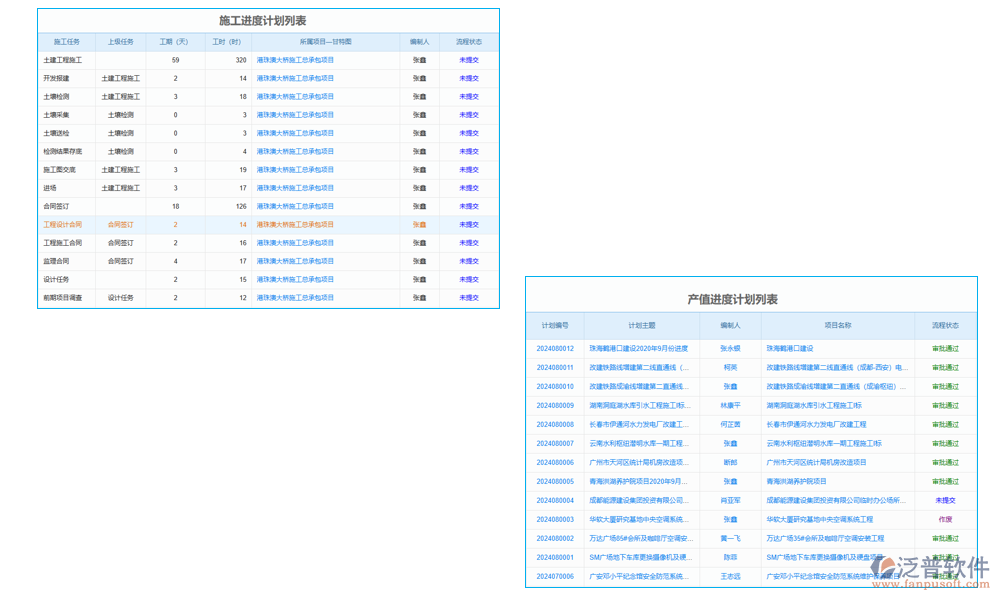The width and height of the screenshot is (1000, 600).
Task: Click 编制人 header in 施工进度计划列表
Action: pos(419,42)
